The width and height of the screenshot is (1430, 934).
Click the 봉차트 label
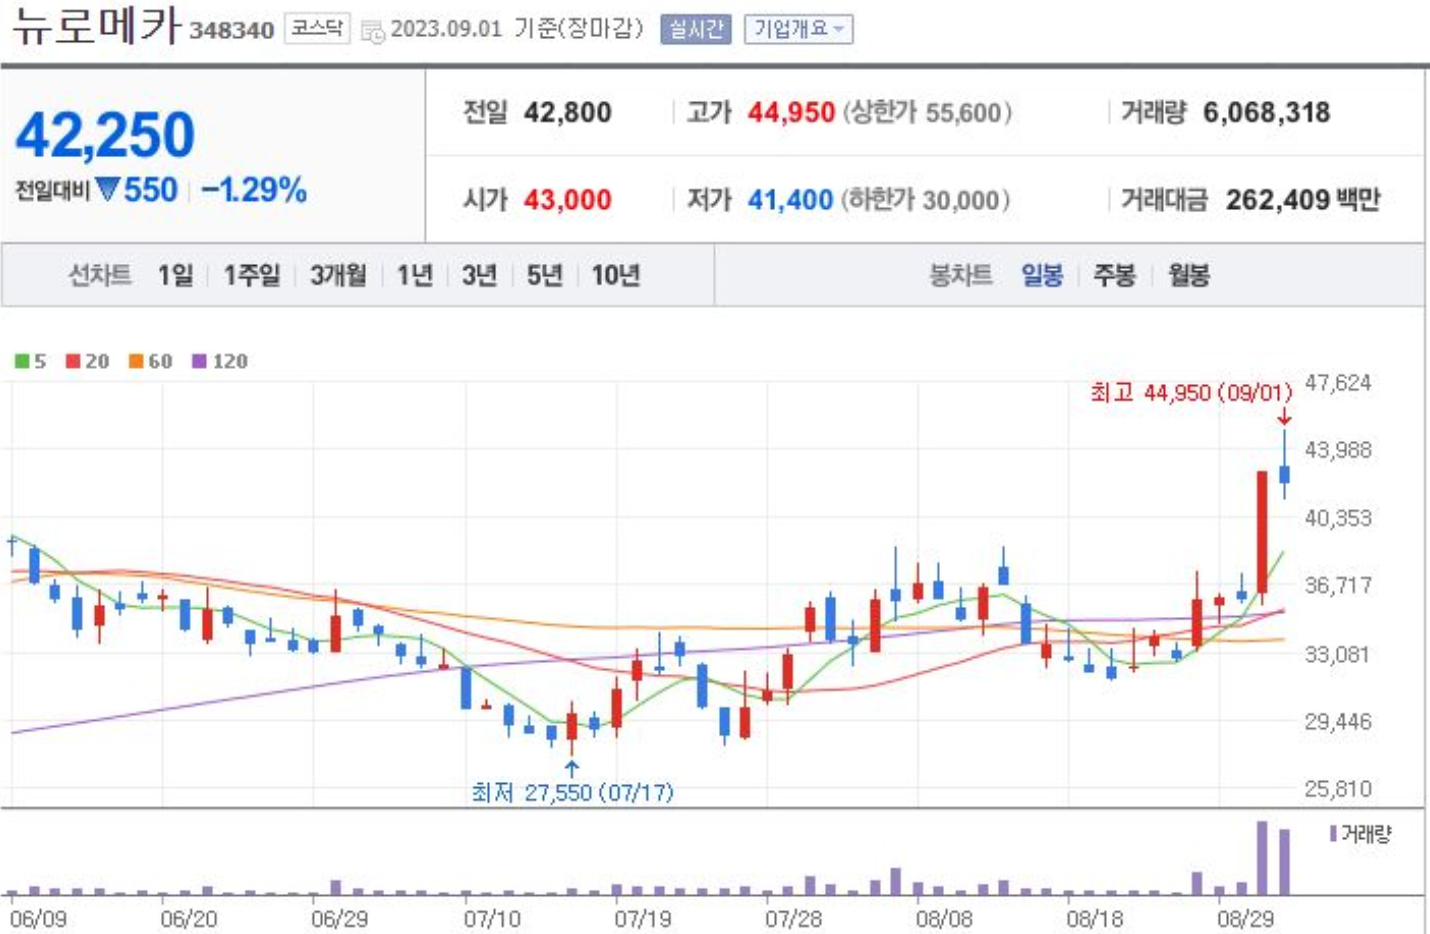coord(961,275)
